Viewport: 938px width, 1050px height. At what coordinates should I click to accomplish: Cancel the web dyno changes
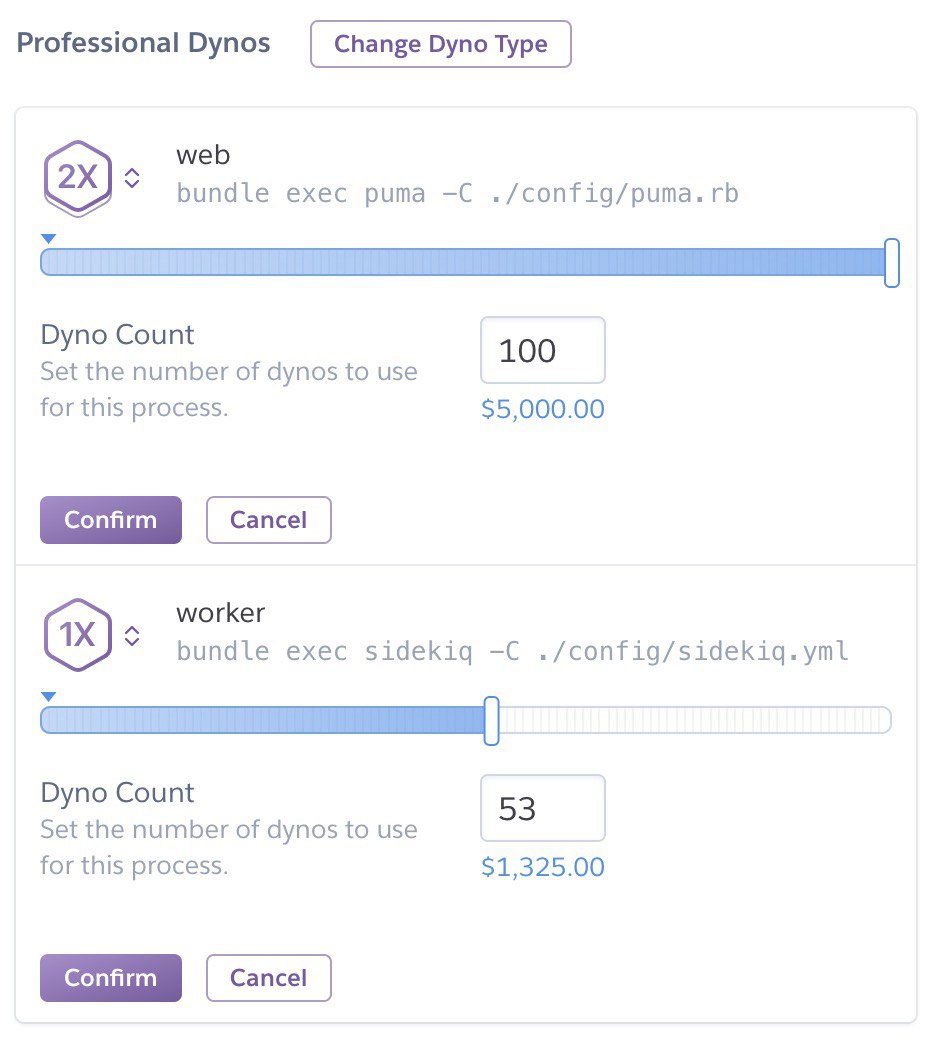[268, 520]
